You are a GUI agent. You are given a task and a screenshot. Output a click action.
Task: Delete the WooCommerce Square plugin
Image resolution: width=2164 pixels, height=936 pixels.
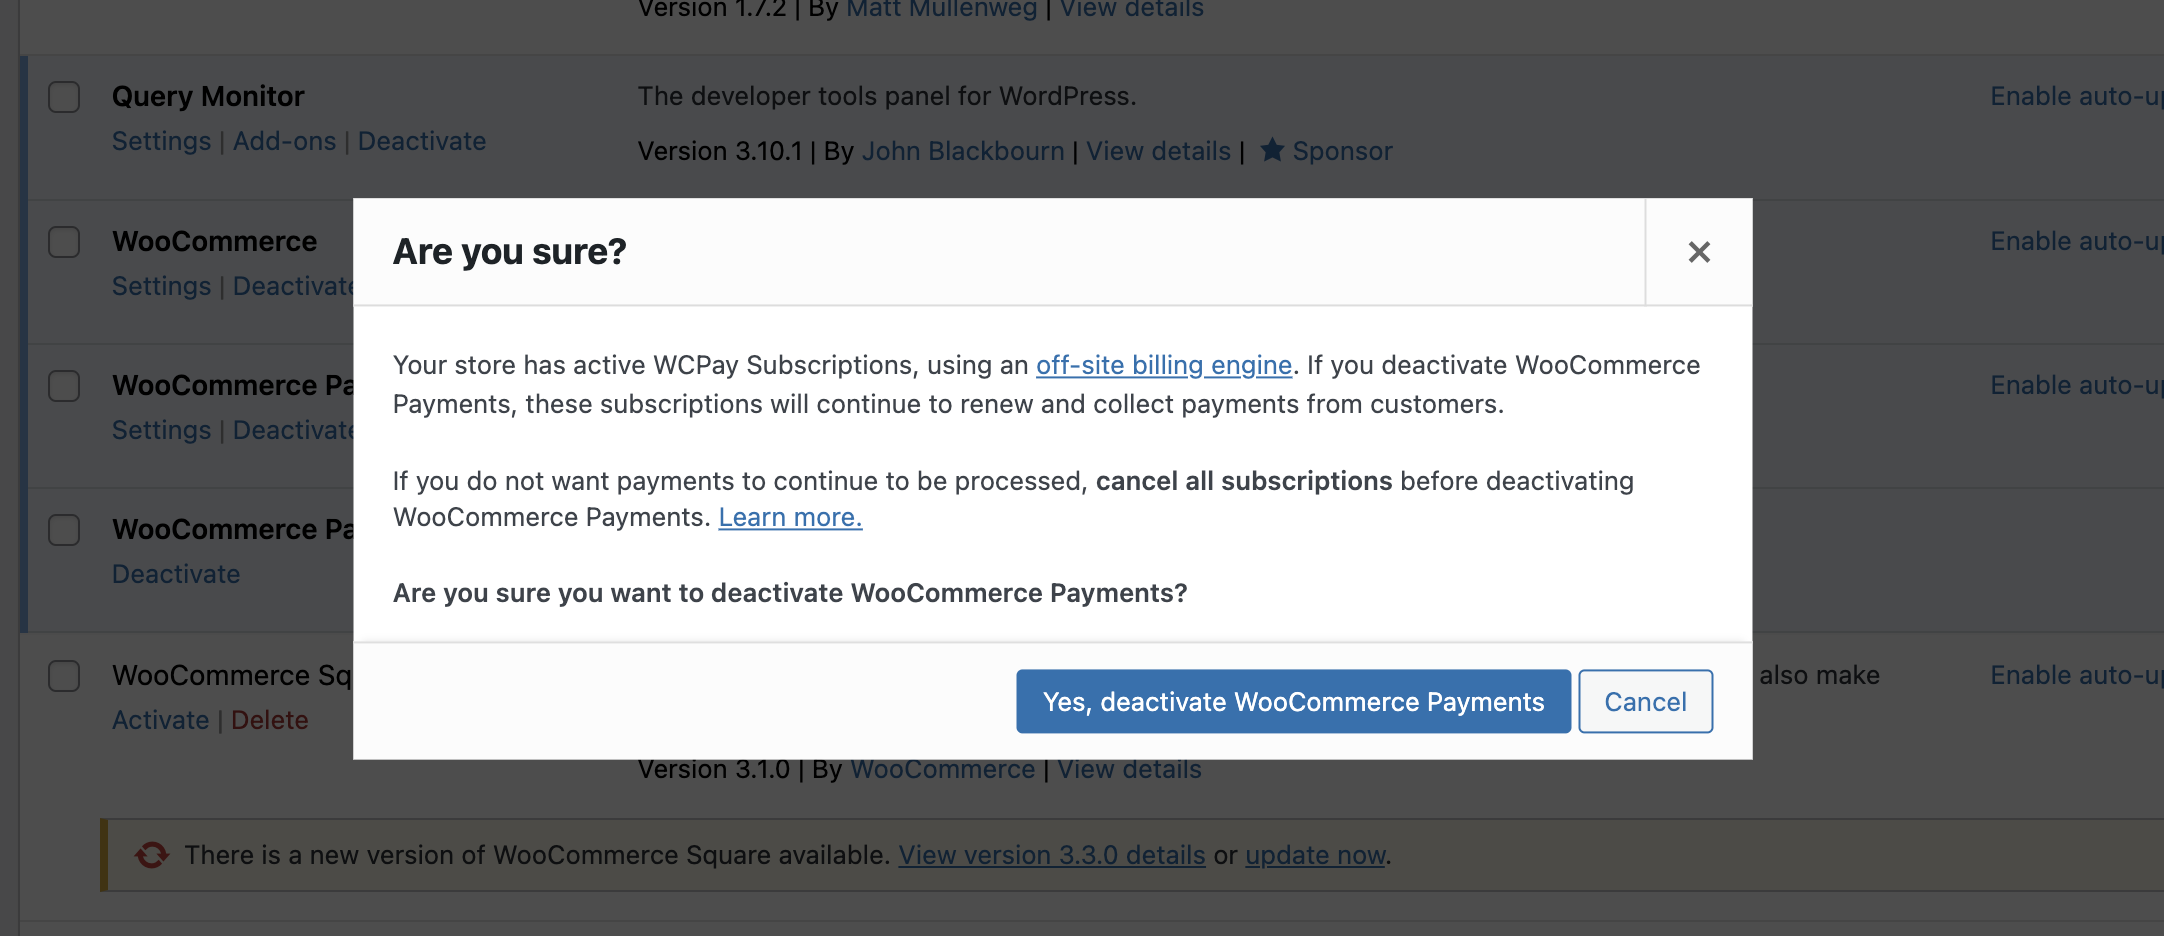coord(270,720)
